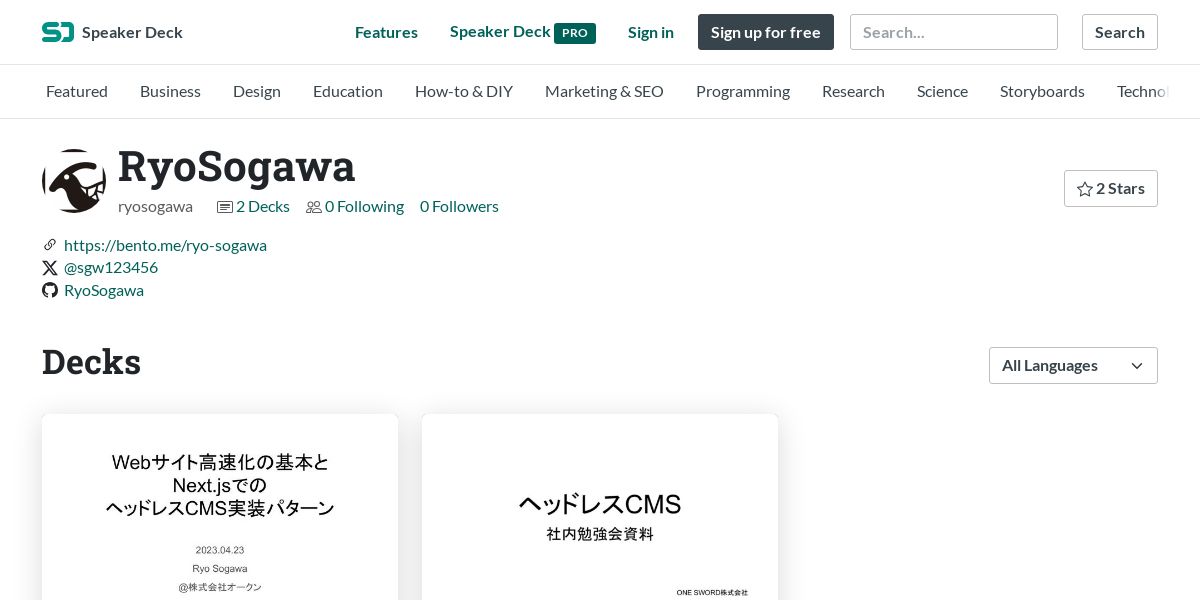Click the link chain icon beside bento.me URL

pyautogui.click(x=49, y=245)
